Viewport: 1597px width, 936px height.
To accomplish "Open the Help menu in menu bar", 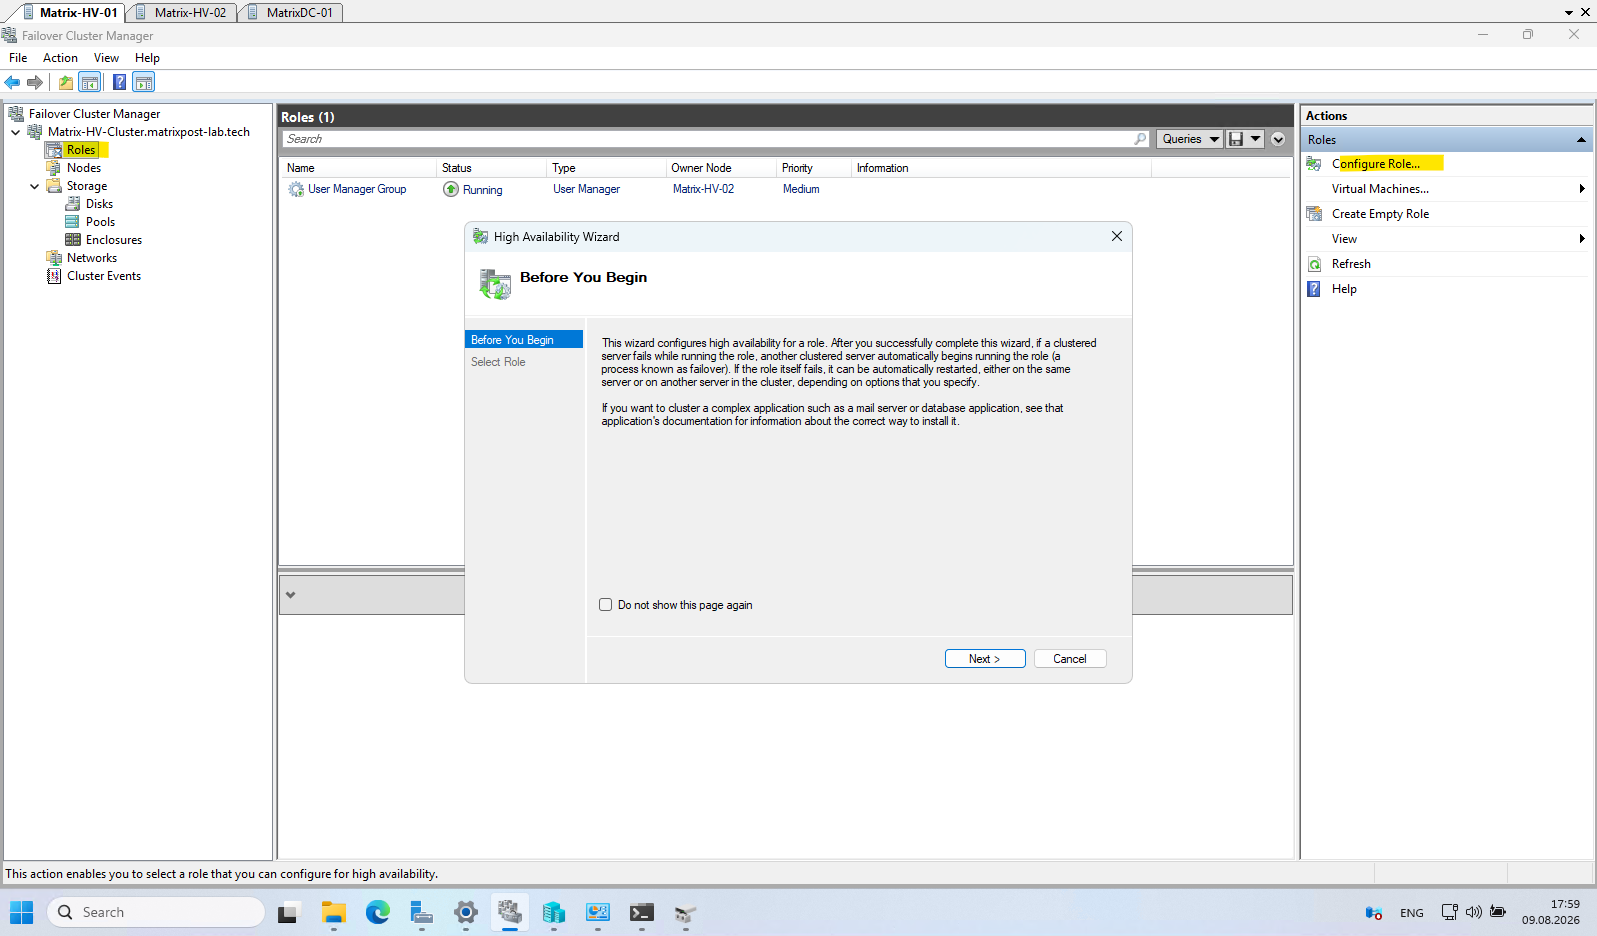I will point(147,58).
